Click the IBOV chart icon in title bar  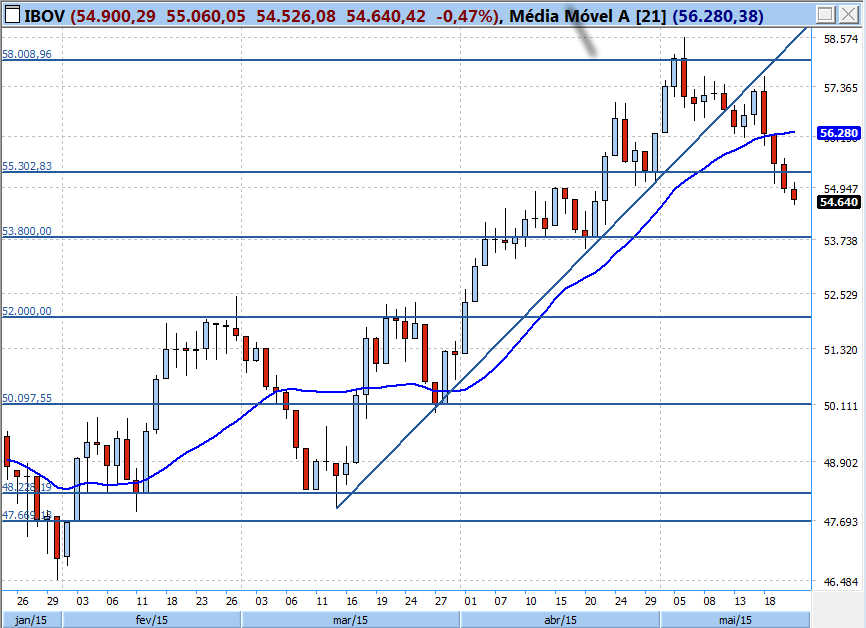tap(12, 15)
